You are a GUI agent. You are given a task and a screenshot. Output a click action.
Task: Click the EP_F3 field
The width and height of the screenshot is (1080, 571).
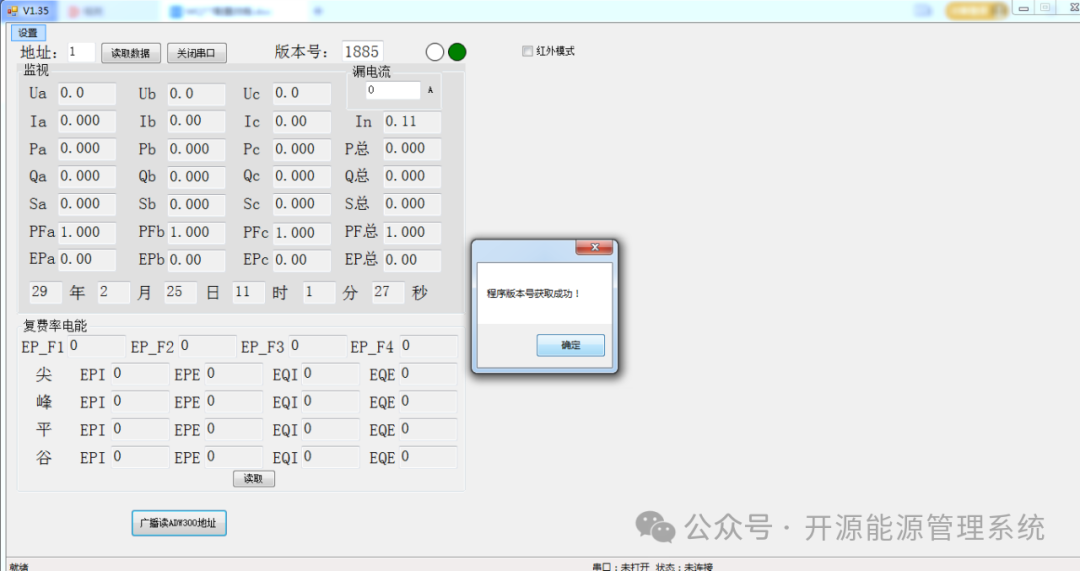click(318, 346)
